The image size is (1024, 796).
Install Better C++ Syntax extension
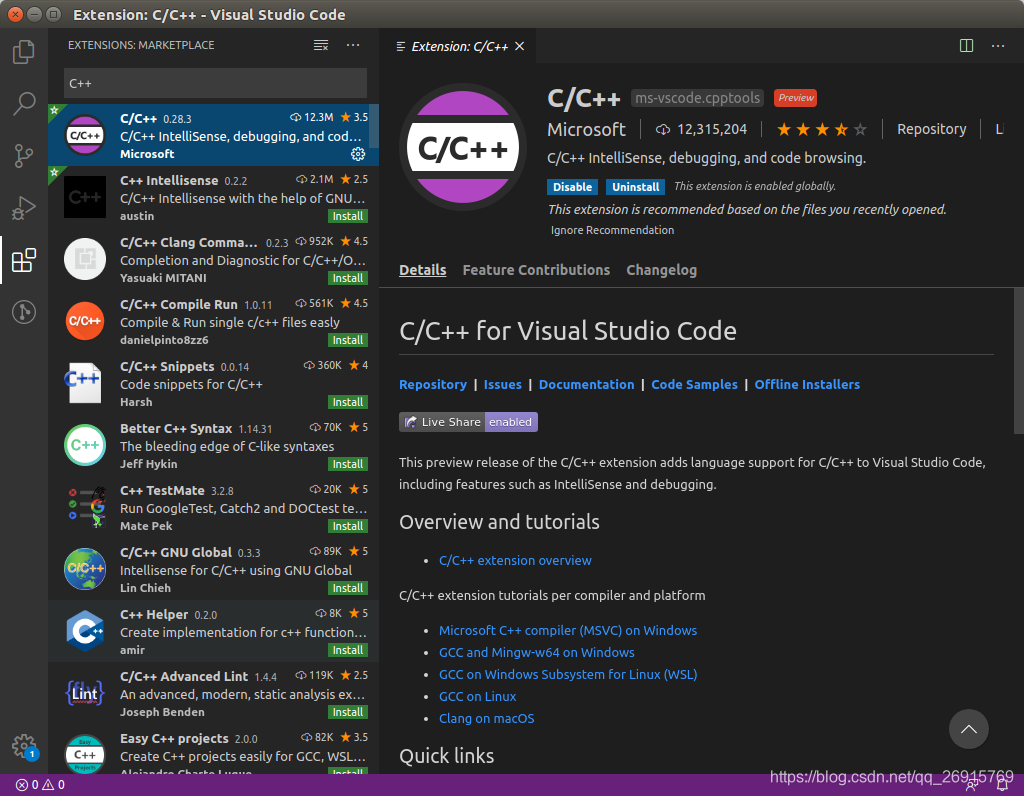coord(347,464)
